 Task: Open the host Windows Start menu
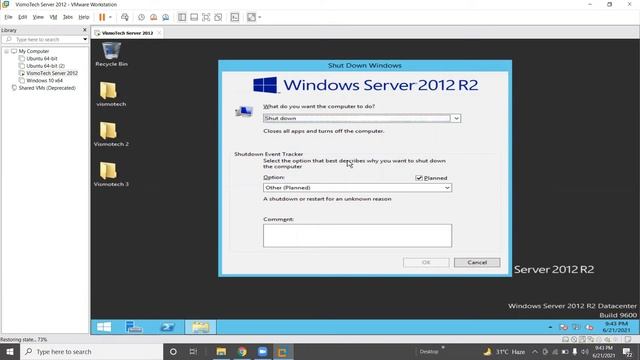click(x=10, y=351)
